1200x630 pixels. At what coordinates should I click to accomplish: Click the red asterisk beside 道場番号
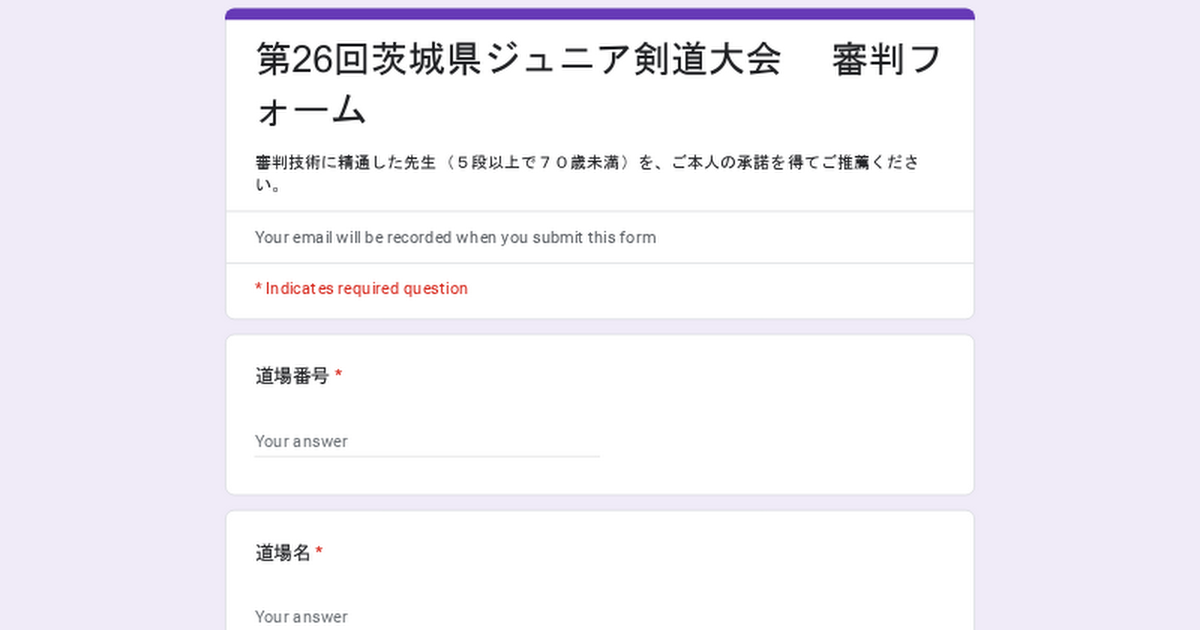338,375
